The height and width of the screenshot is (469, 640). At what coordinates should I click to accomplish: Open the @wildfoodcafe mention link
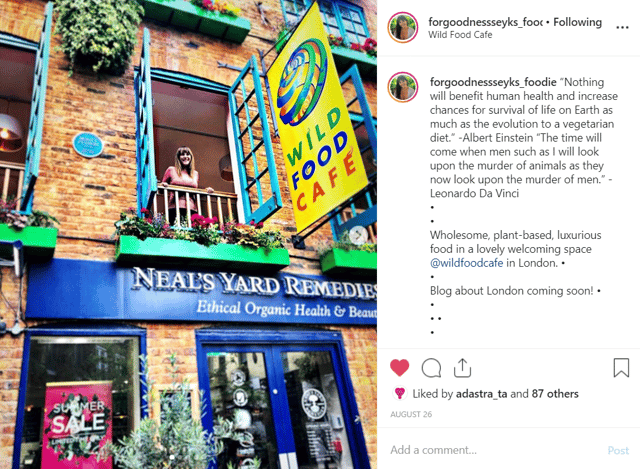tap(466, 263)
